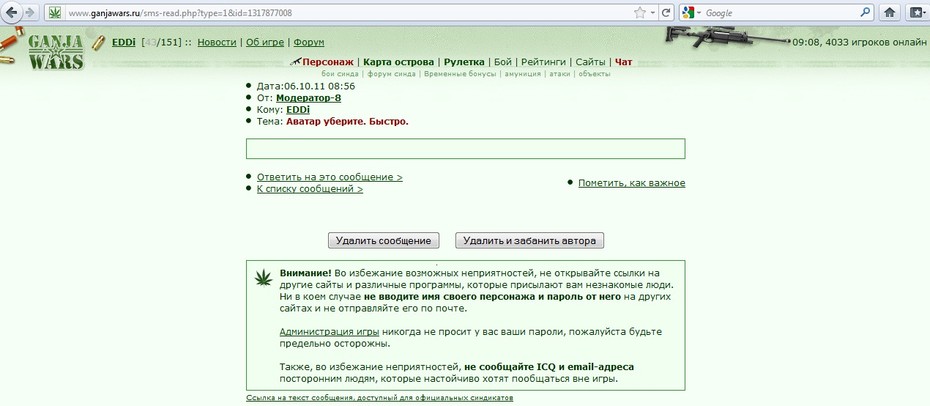930x406 pixels.
Task: Open the Новости link
Action: pos(216,43)
